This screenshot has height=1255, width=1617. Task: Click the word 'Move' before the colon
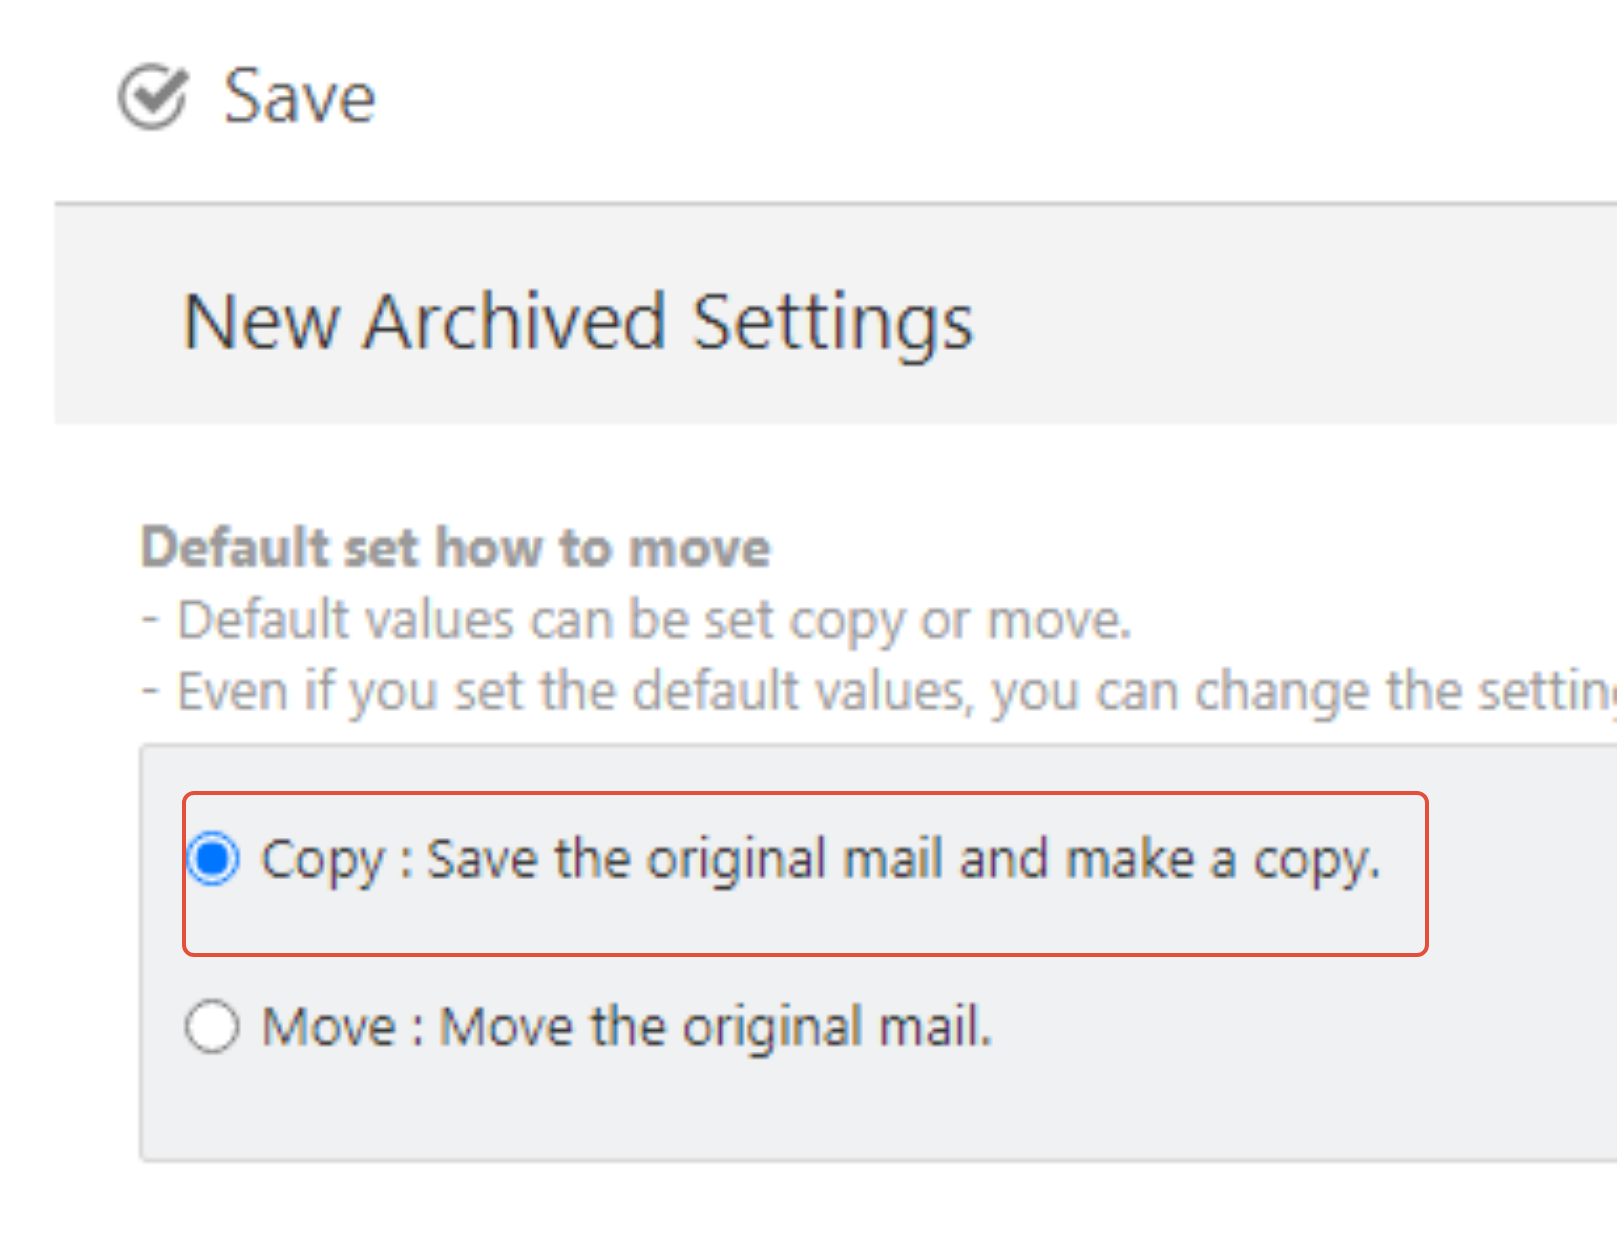[329, 1027]
